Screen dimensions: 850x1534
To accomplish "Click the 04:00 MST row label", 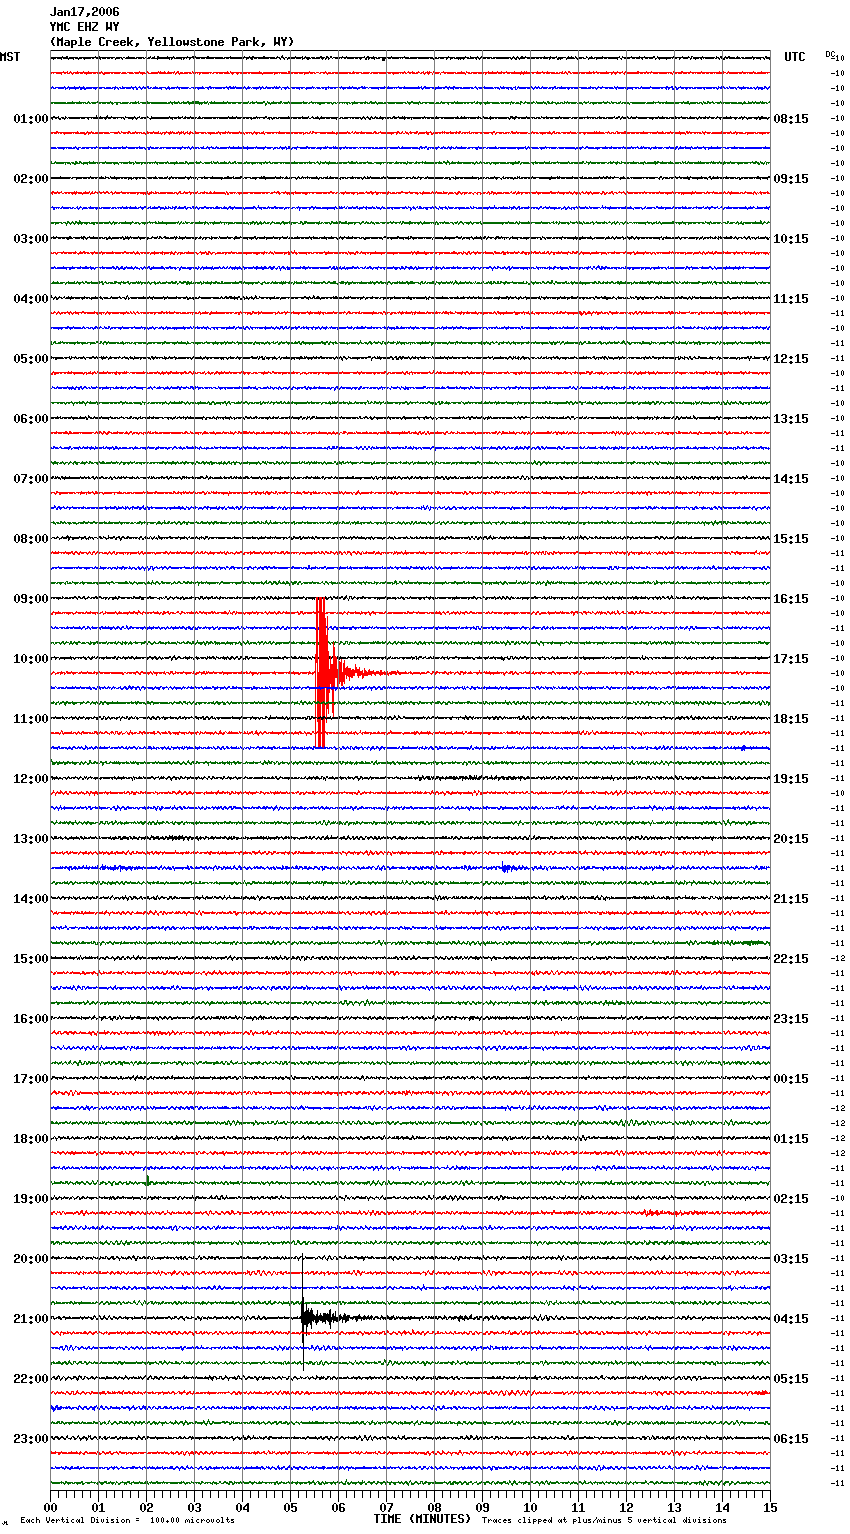I will 30,299.
